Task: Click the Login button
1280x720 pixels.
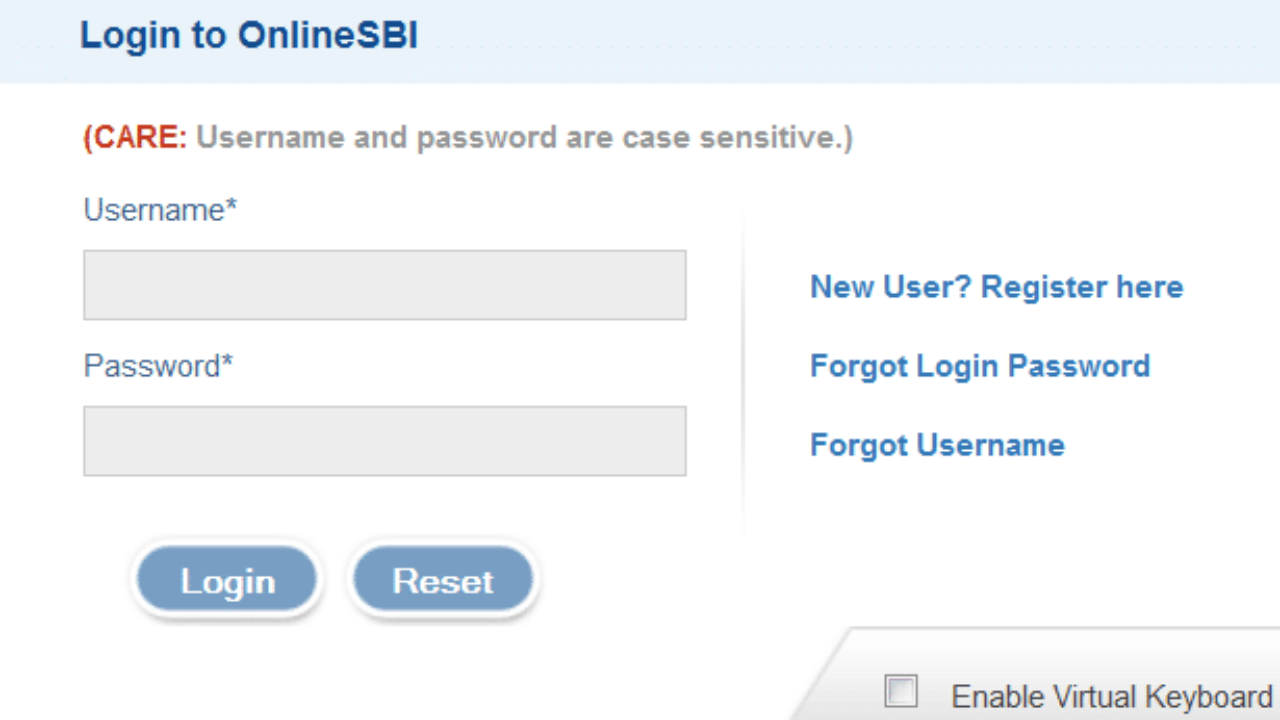Action: [x=227, y=581]
